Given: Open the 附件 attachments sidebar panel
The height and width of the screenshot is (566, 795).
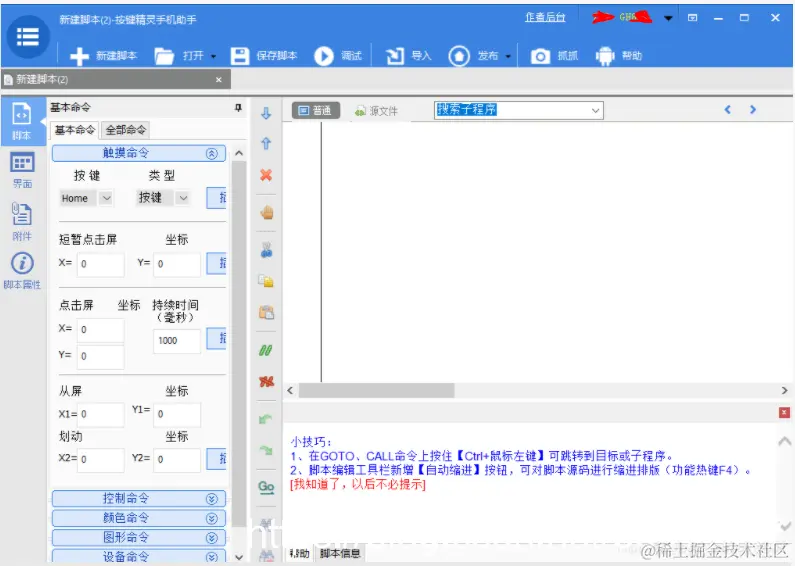Looking at the screenshot, I should pos(22,221).
